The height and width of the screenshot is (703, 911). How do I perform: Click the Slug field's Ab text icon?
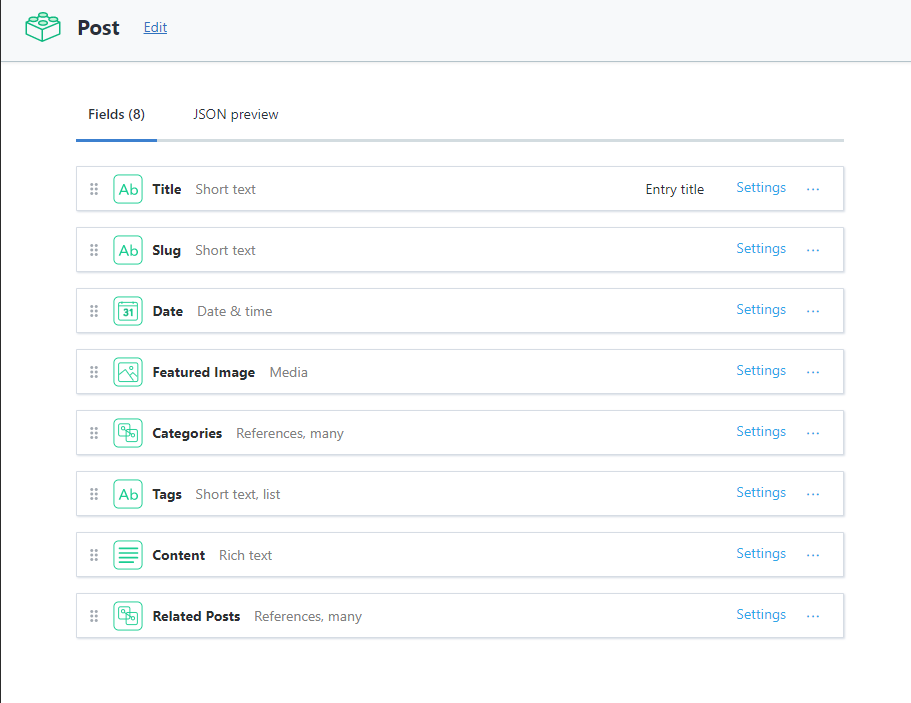128,250
